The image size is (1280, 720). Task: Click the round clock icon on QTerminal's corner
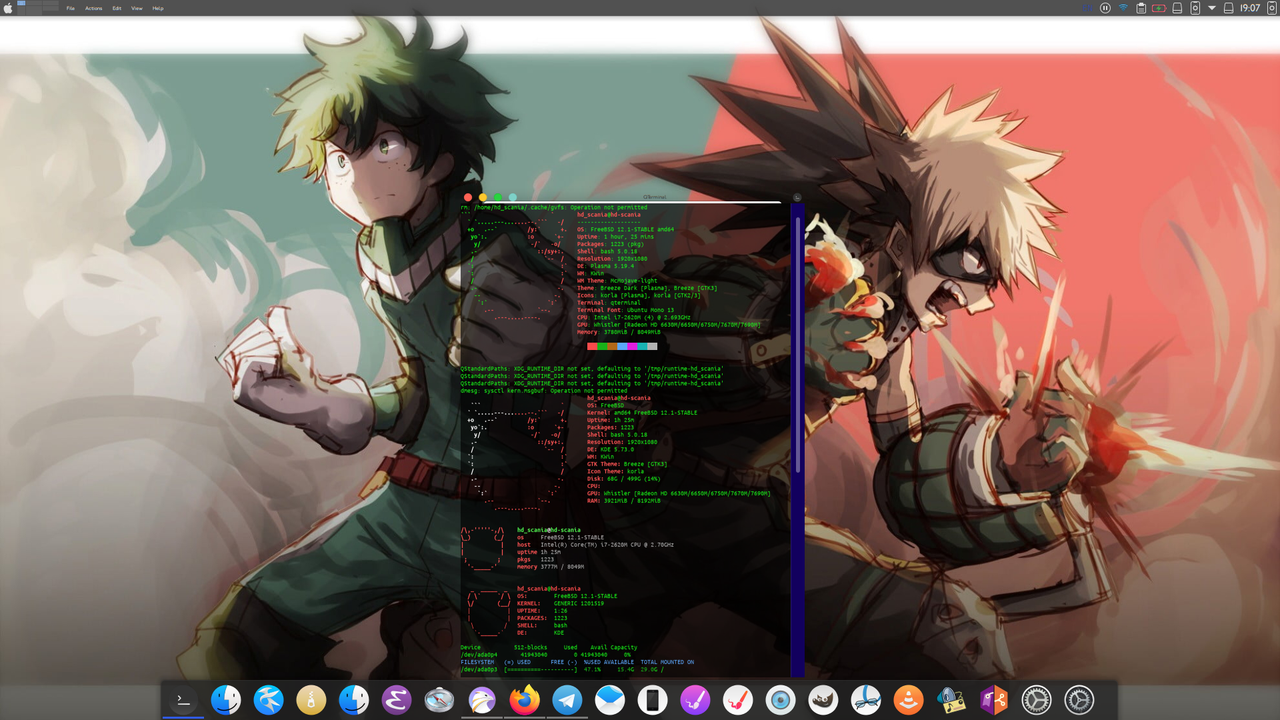797,198
